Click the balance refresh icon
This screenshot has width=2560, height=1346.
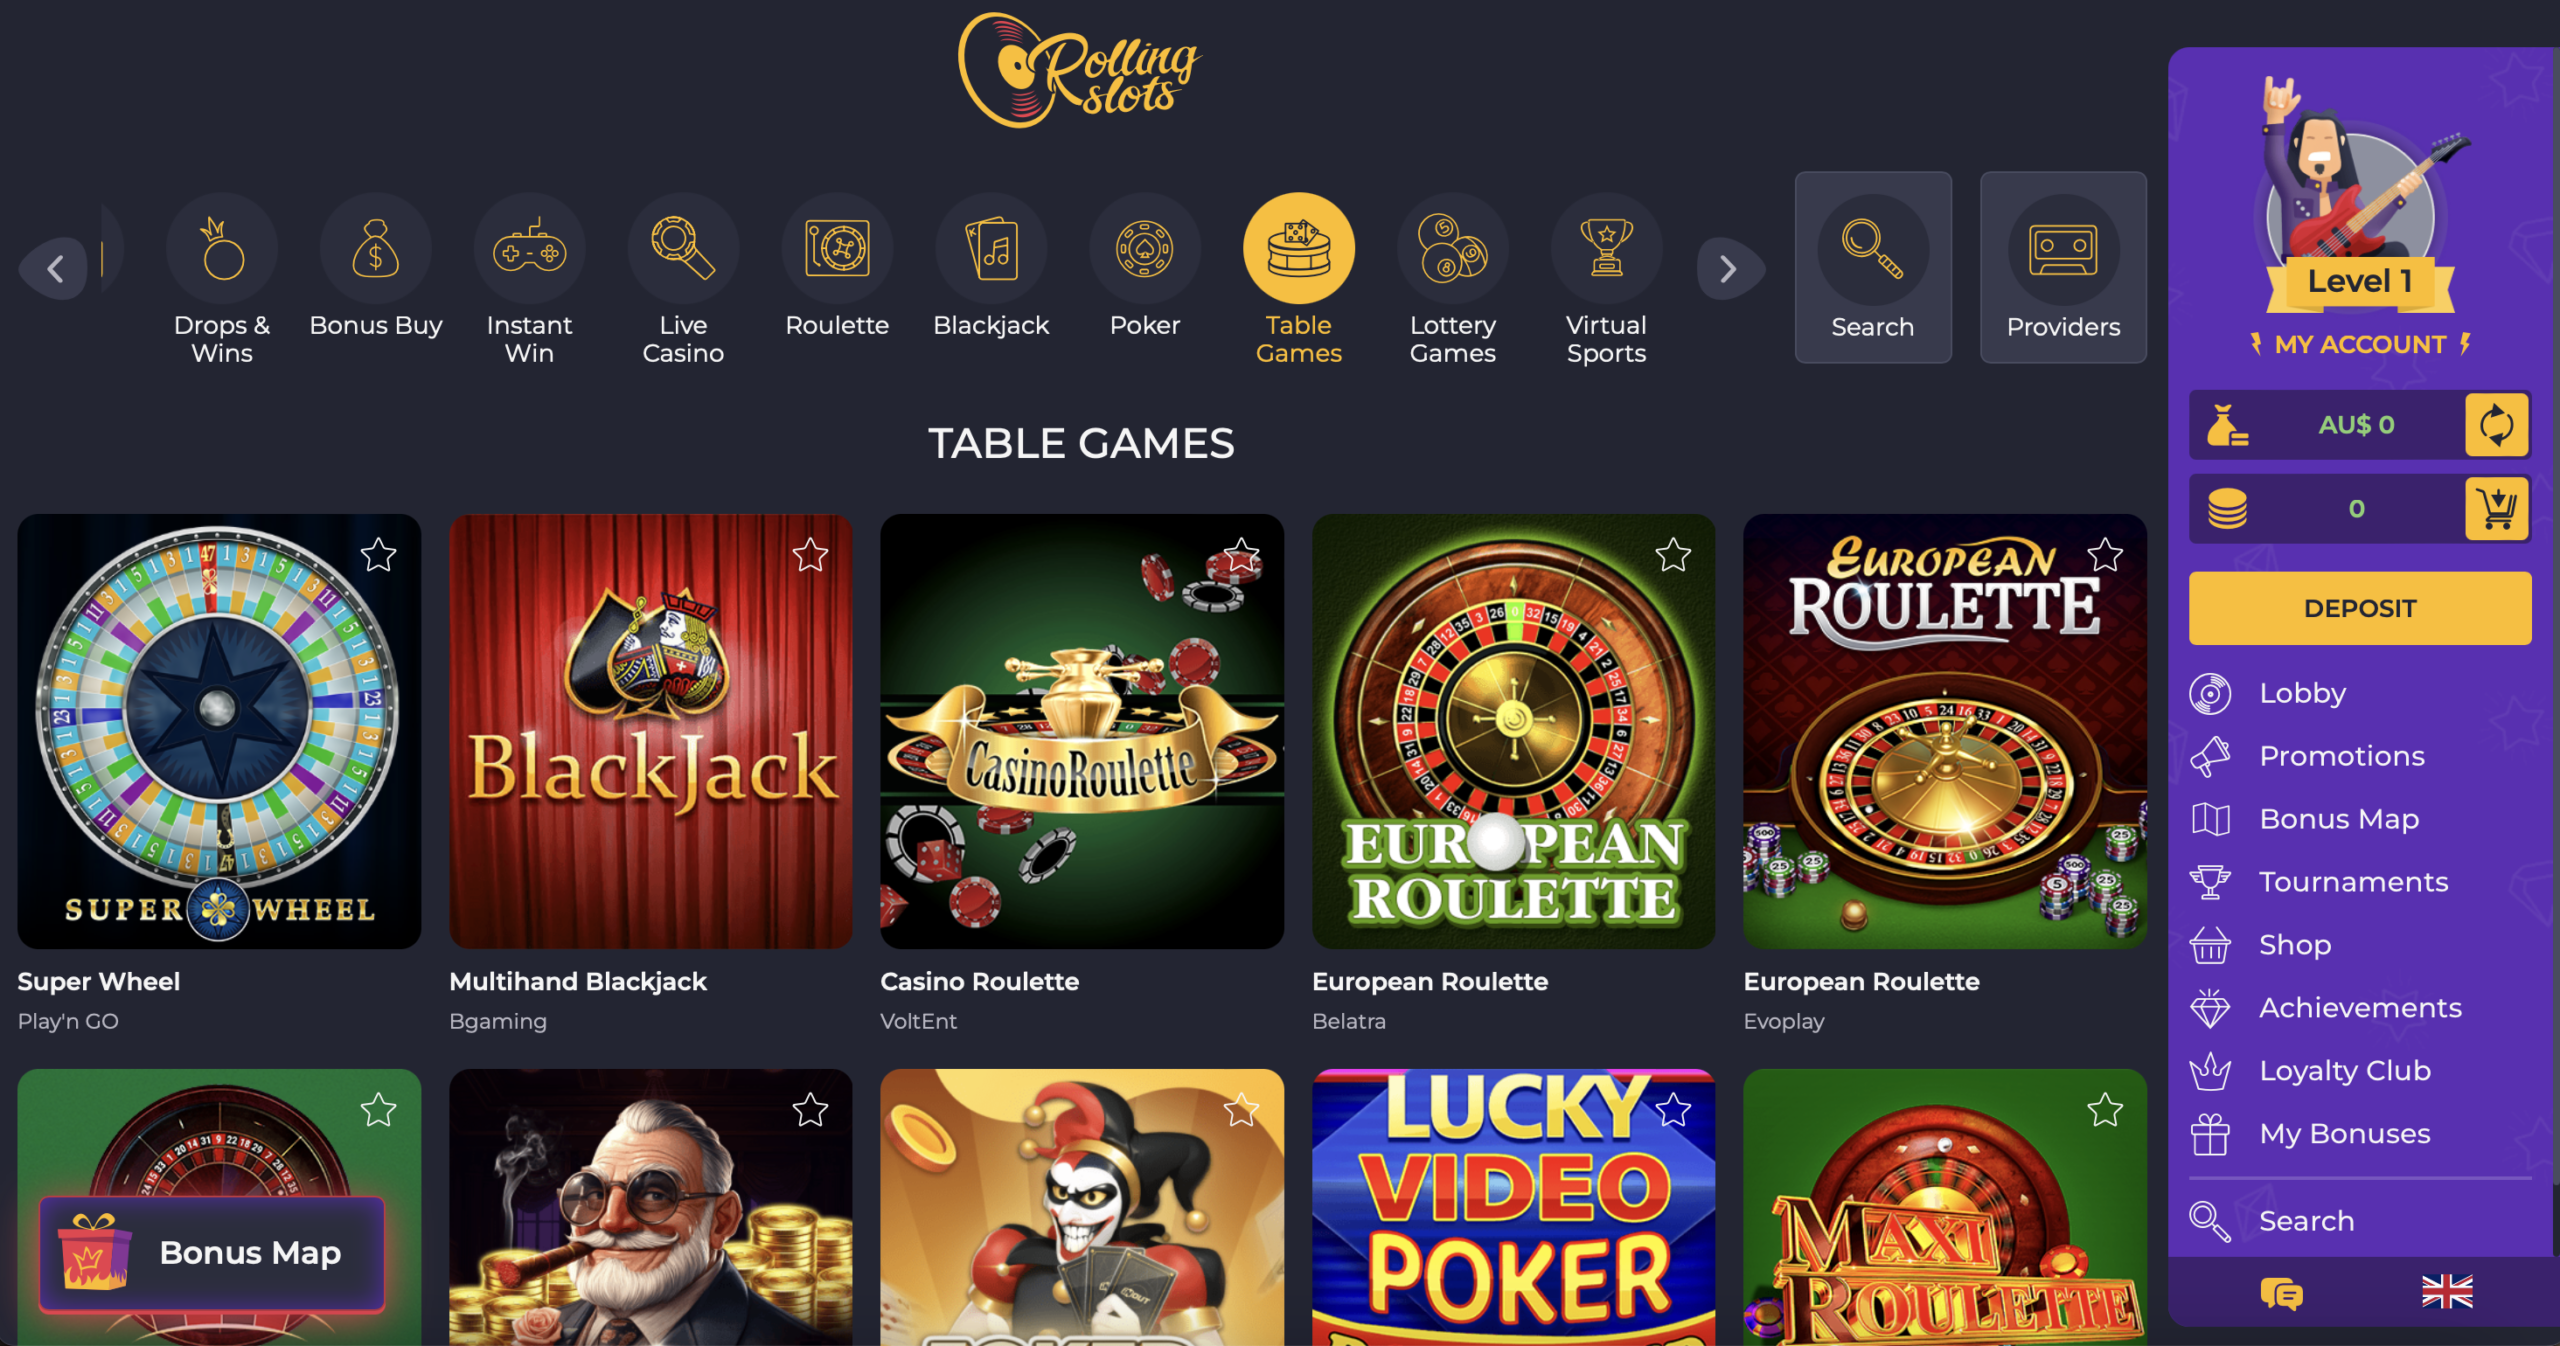2496,425
